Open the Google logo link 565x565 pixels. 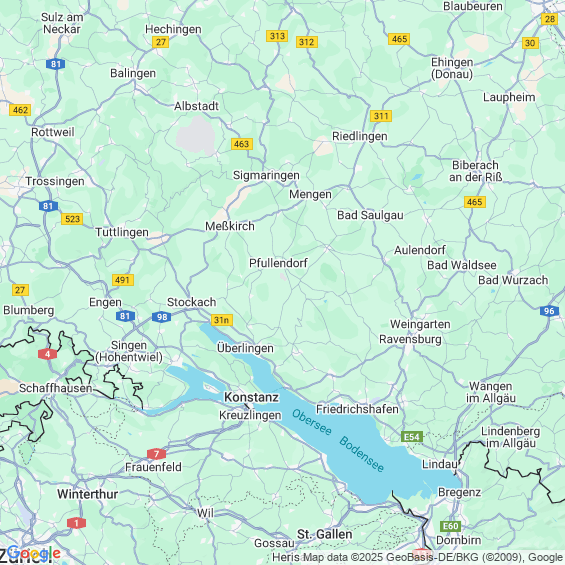(34, 553)
